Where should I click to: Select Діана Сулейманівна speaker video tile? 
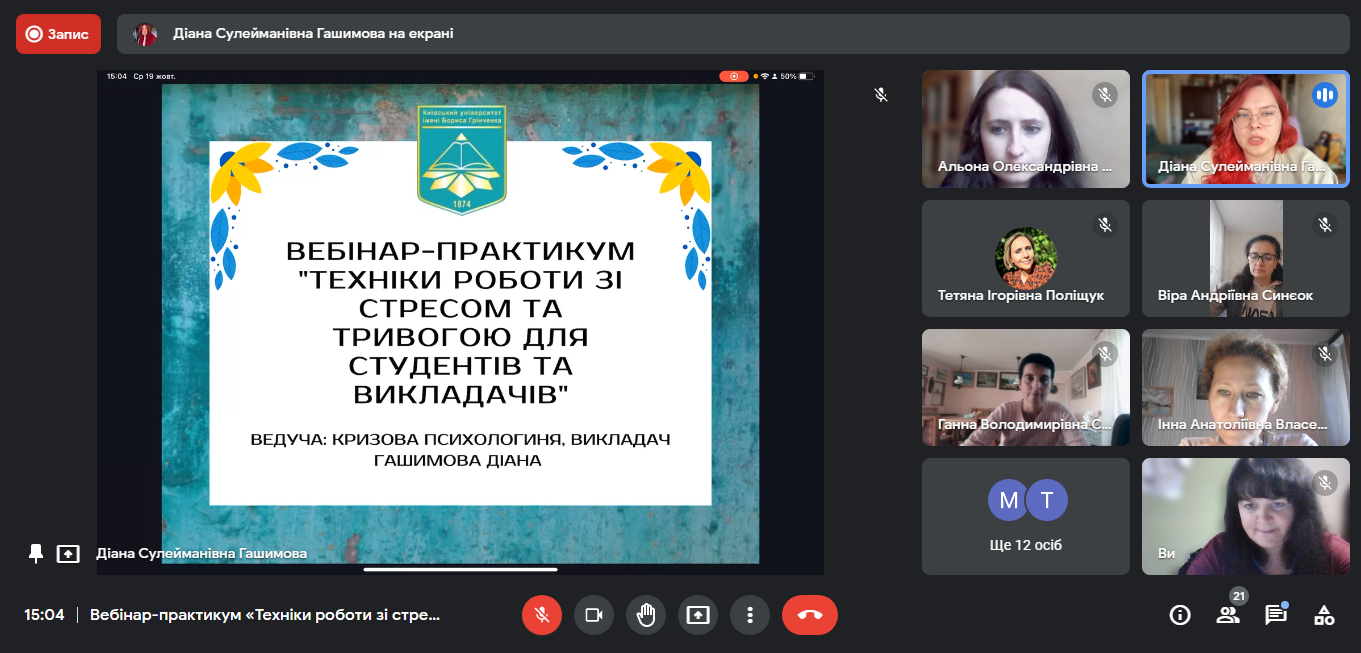pyautogui.click(x=1245, y=128)
